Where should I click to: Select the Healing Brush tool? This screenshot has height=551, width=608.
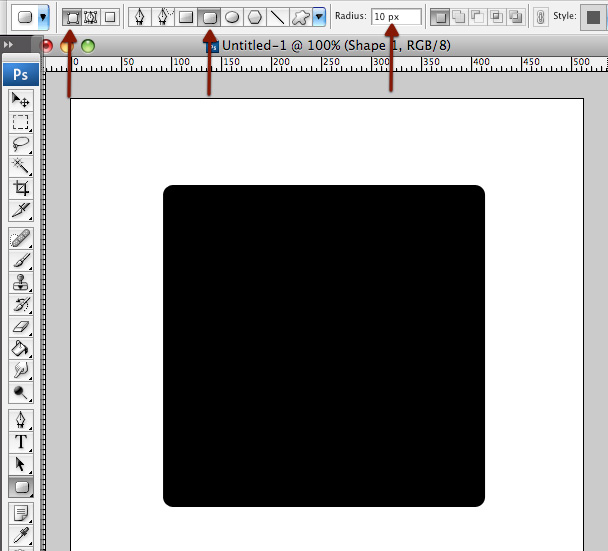coord(21,238)
